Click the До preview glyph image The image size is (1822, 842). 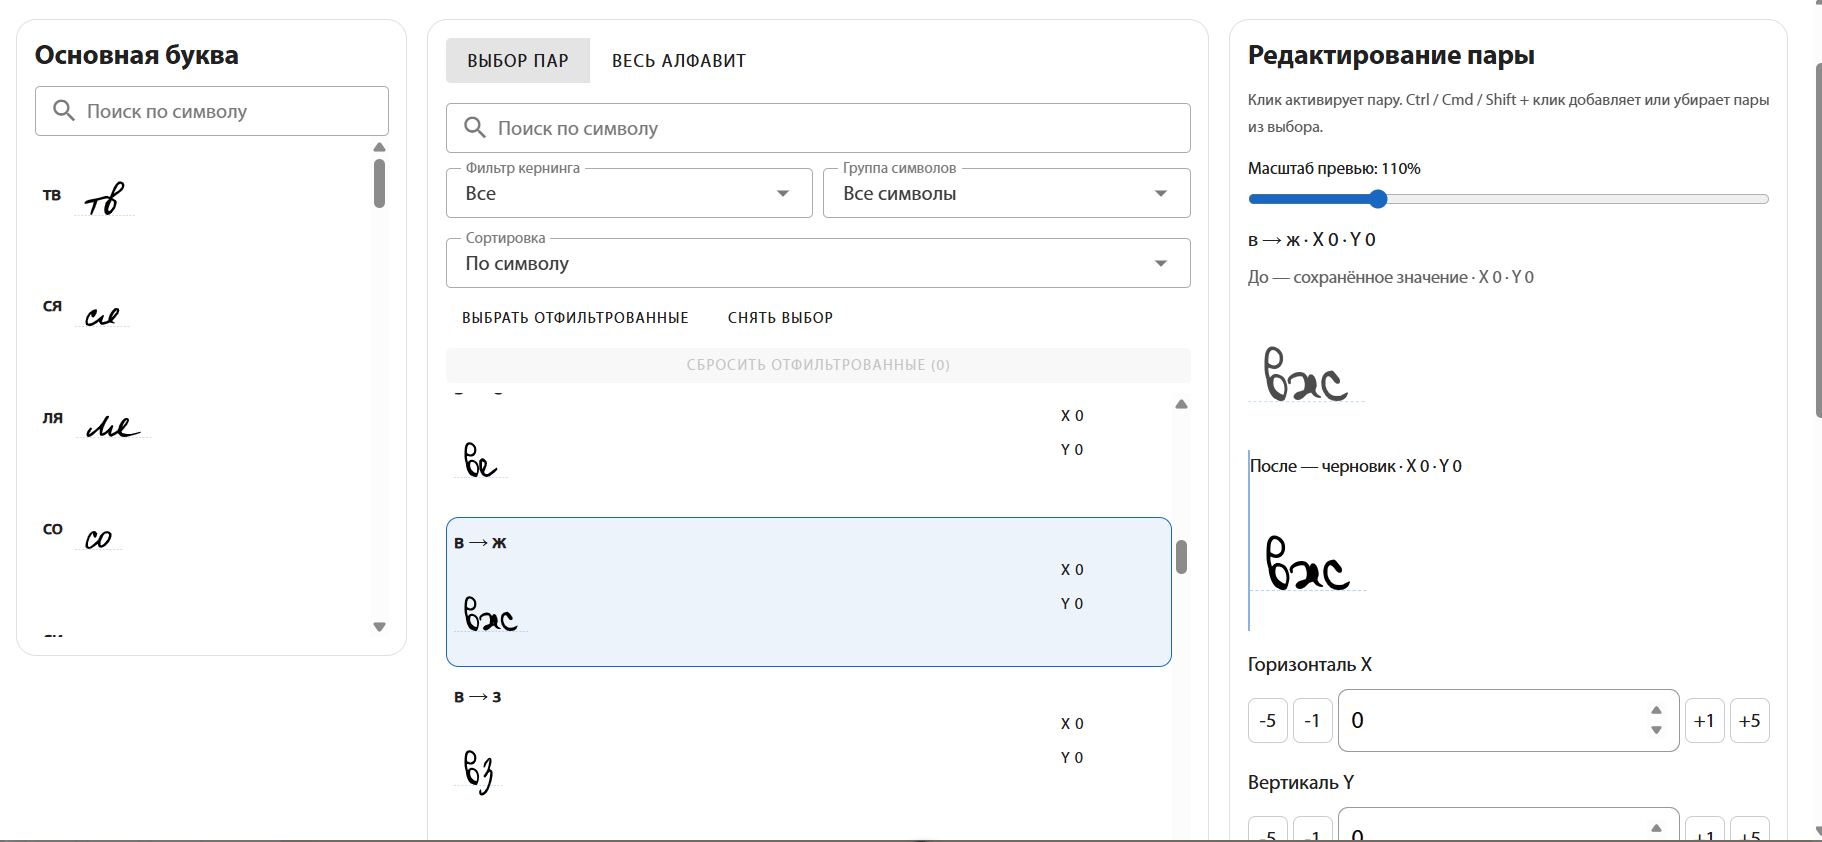(1306, 374)
